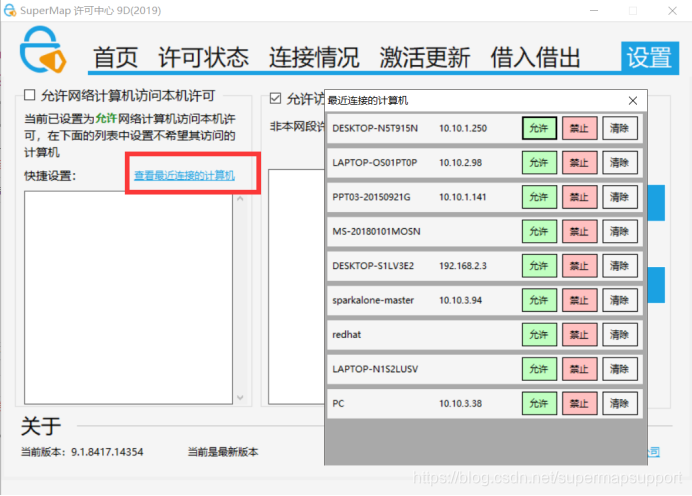
Task: Click version text 9.1.8417.14354
Action: click(107, 452)
